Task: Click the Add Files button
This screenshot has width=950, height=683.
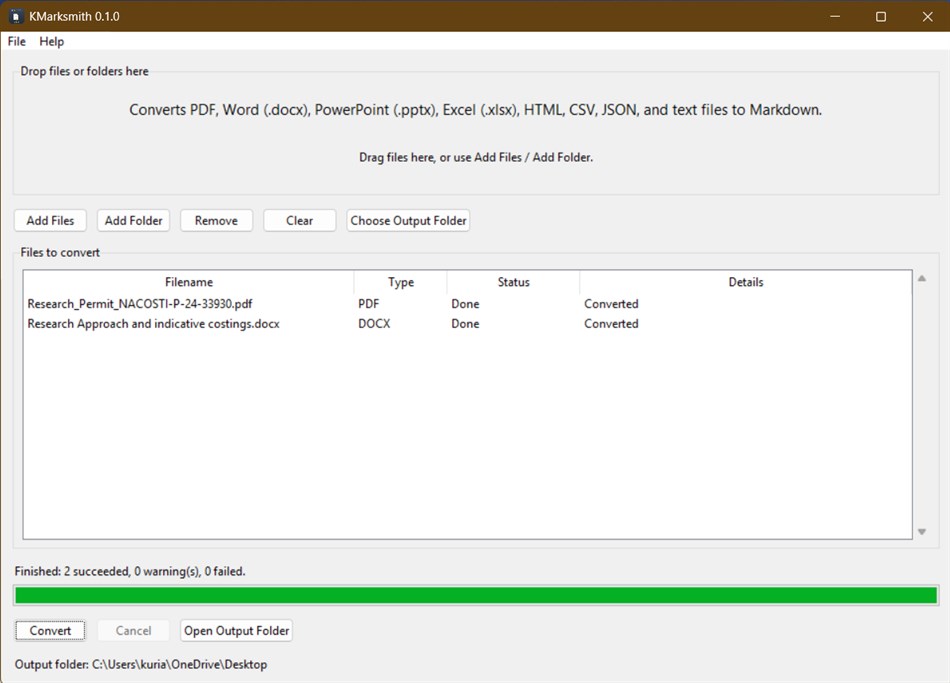Action: pos(50,221)
